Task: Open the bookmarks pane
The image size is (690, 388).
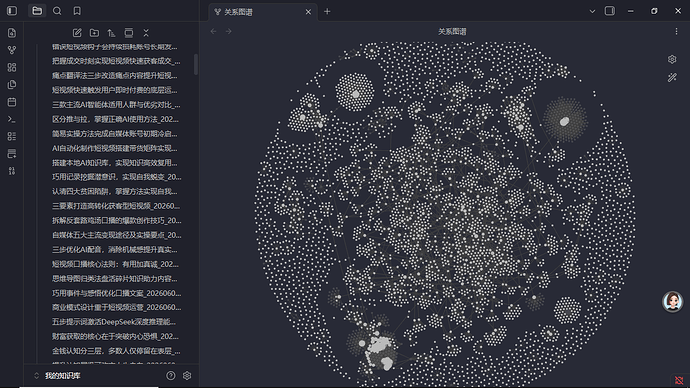Action: (x=77, y=11)
